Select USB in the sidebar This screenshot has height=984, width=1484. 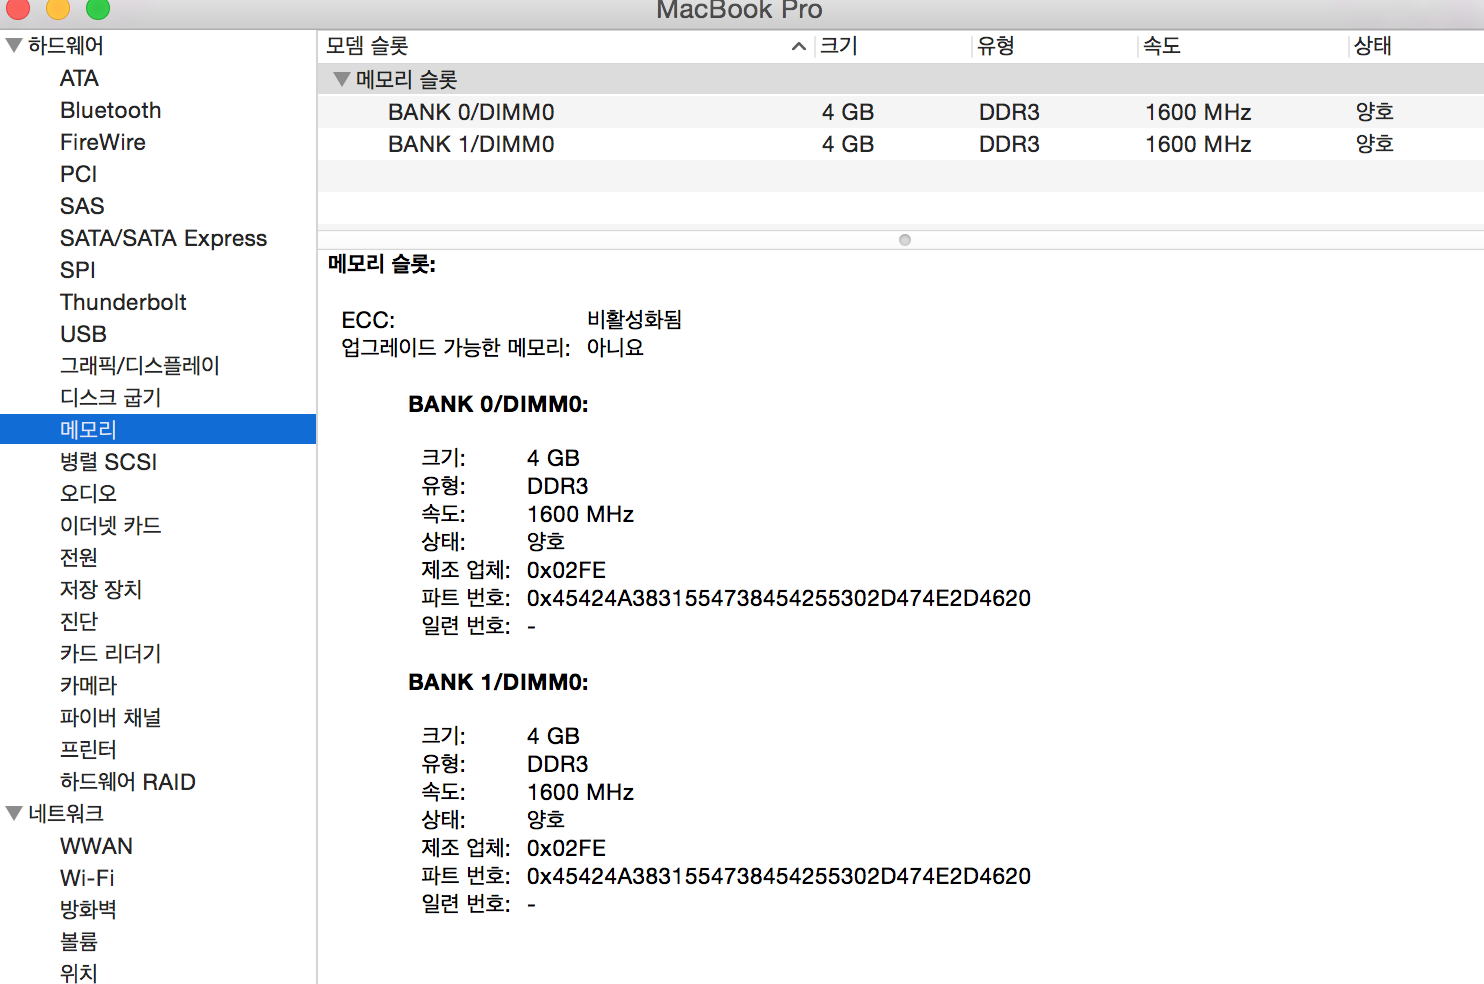click(x=83, y=334)
